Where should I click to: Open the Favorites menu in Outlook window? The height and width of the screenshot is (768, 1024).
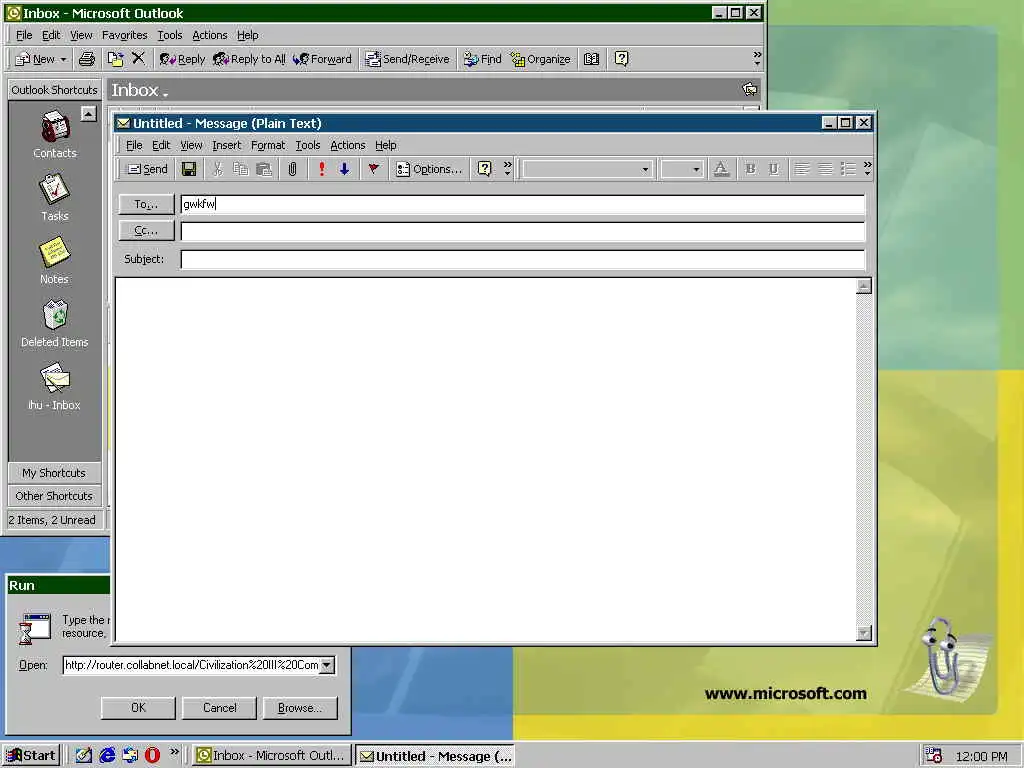[x=125, y=35]
